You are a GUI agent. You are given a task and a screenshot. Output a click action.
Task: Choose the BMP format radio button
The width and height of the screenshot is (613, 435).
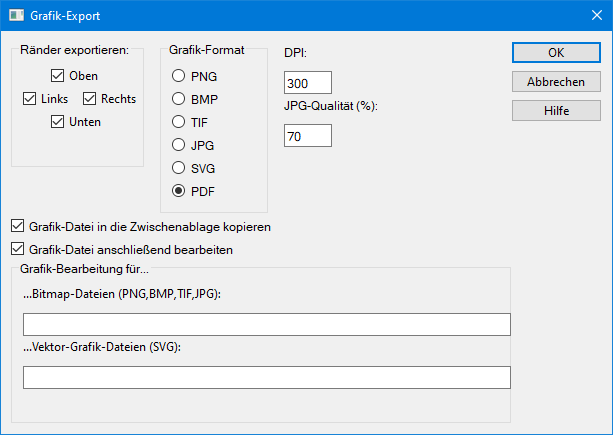[179, 99]
